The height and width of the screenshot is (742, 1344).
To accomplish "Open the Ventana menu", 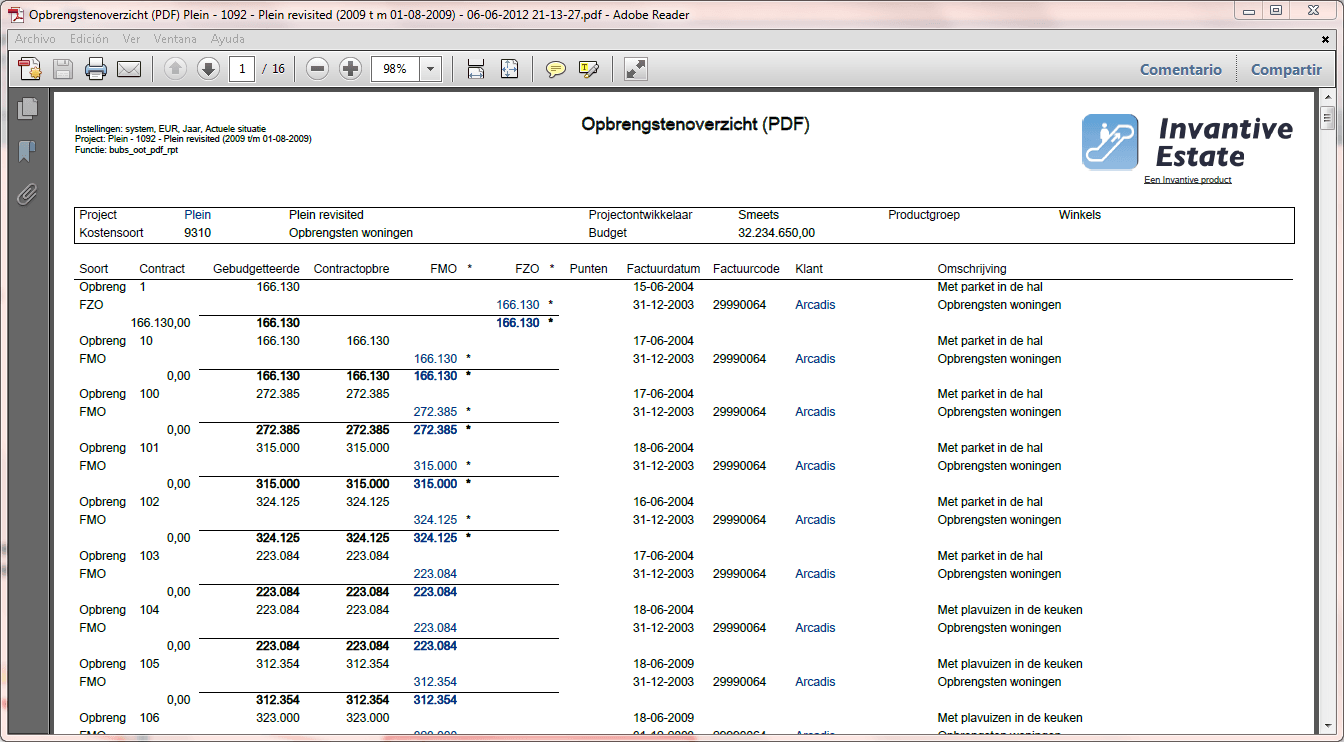I will pyautogui.click(x=175, y=39).
